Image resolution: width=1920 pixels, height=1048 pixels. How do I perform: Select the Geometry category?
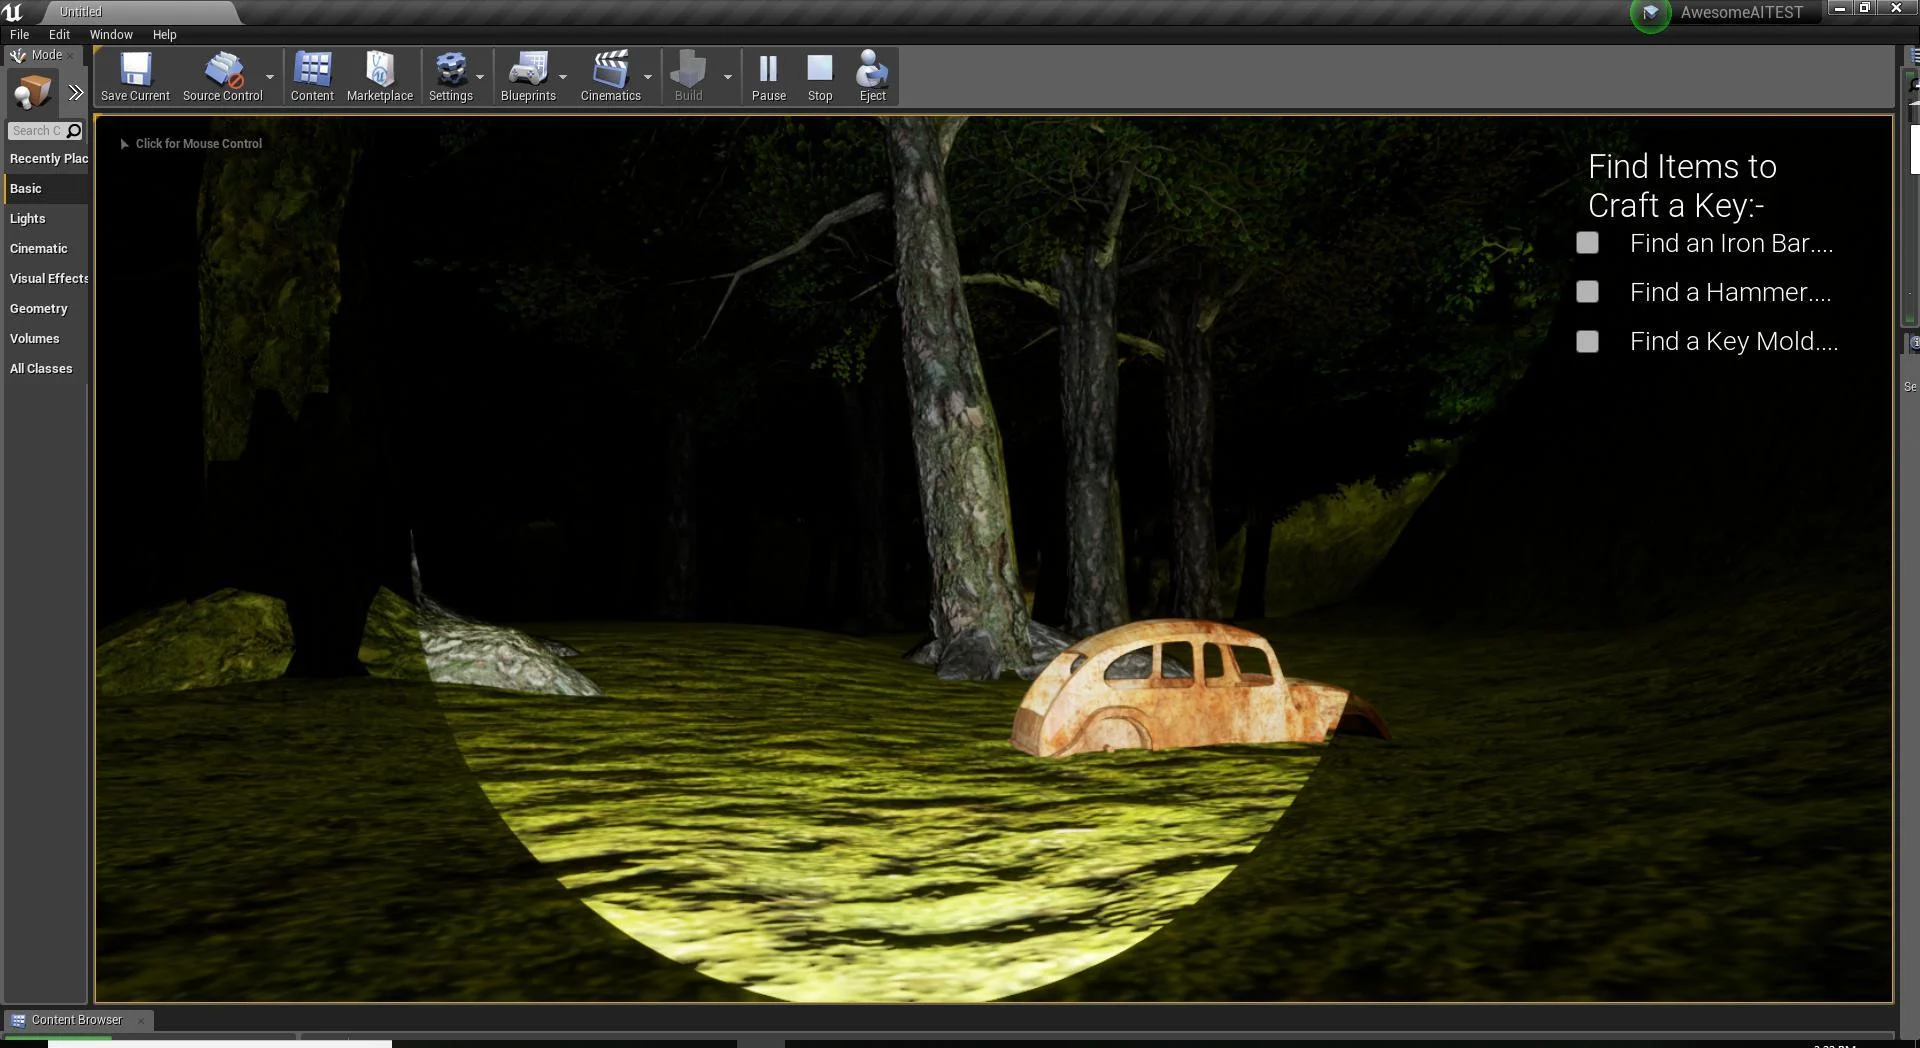coord(47,309)
